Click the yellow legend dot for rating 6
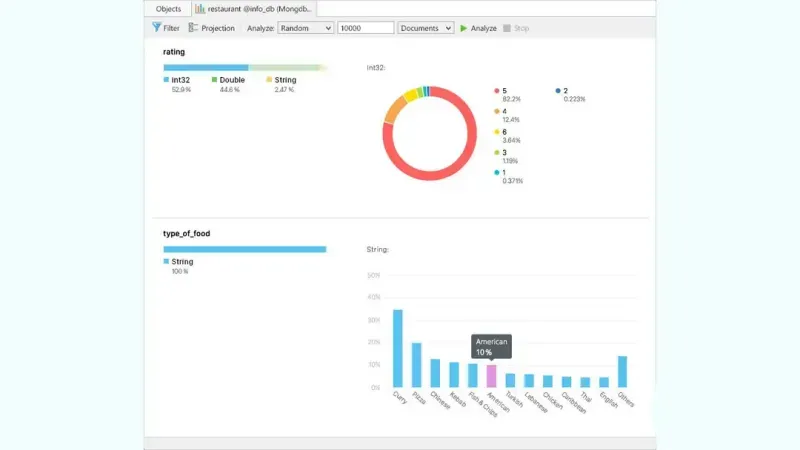Viewport: 800px width, 450px height. (496, 132)
